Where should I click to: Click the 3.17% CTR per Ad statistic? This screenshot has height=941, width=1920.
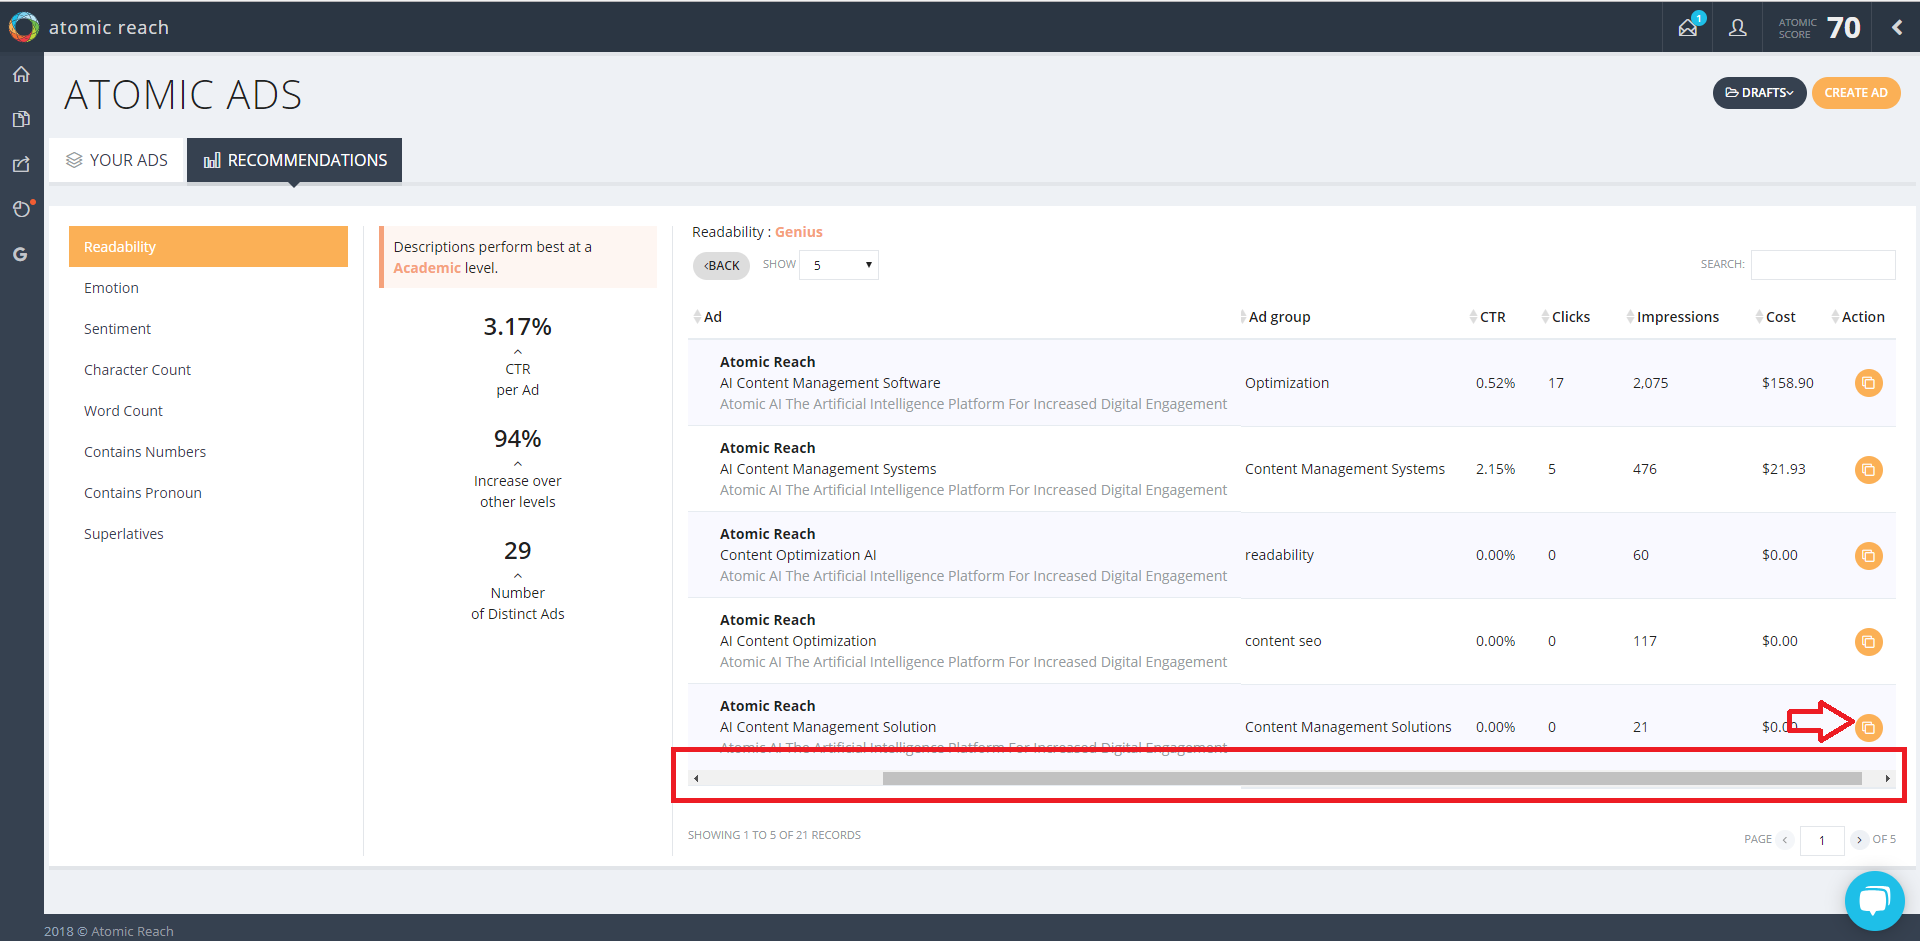click(518, 327)
